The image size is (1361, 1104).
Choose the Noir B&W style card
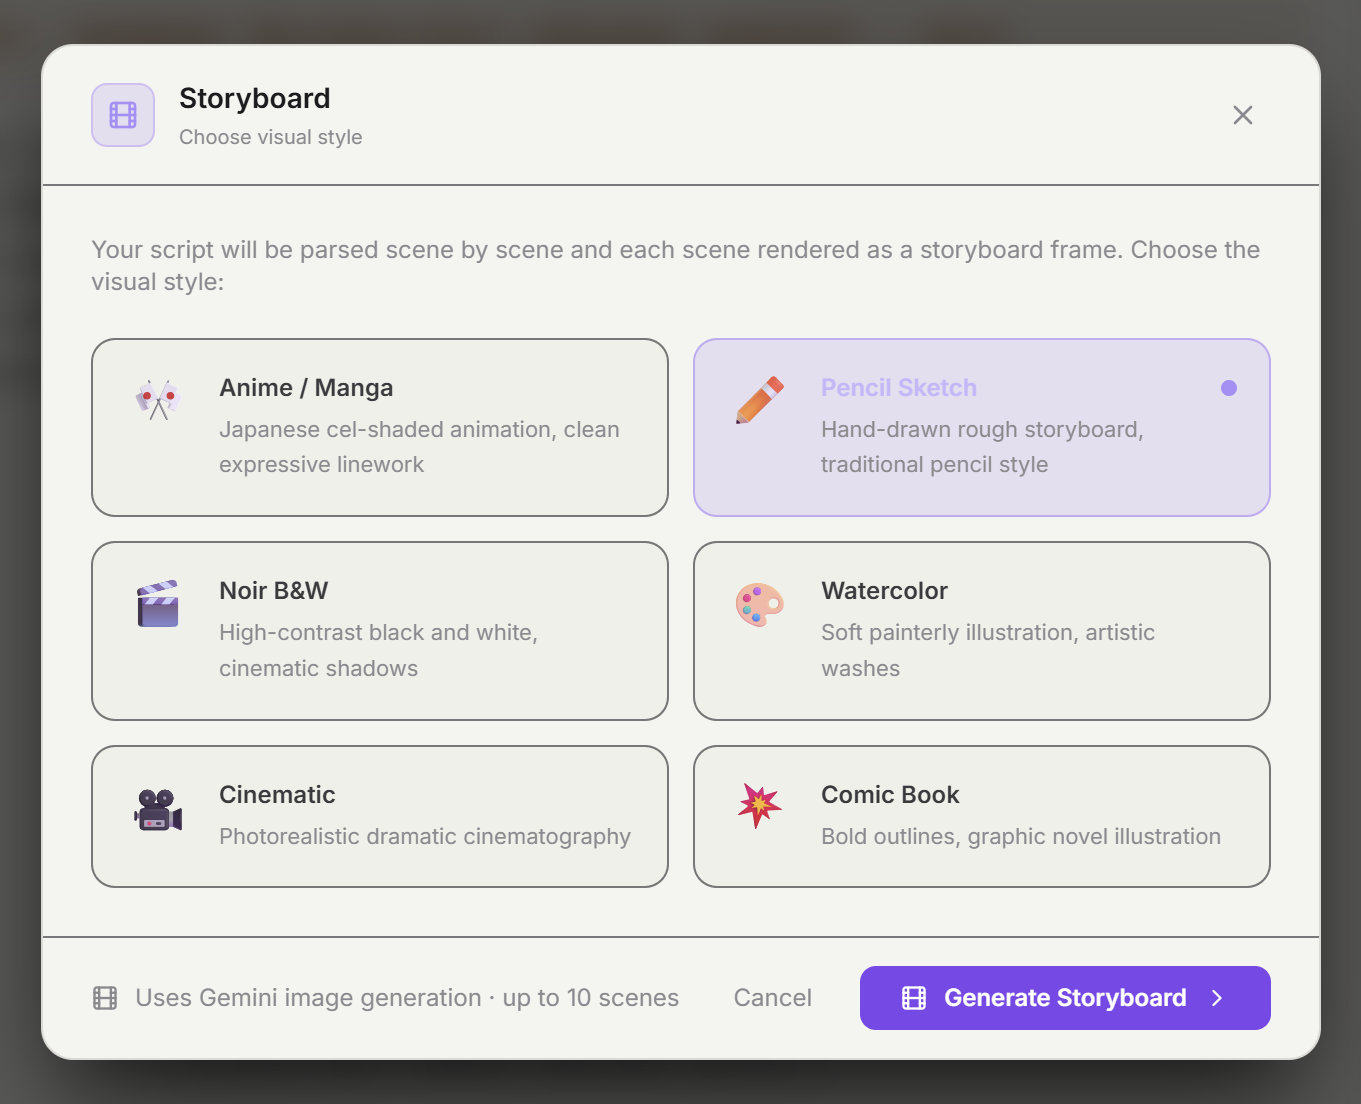(380, 631)
